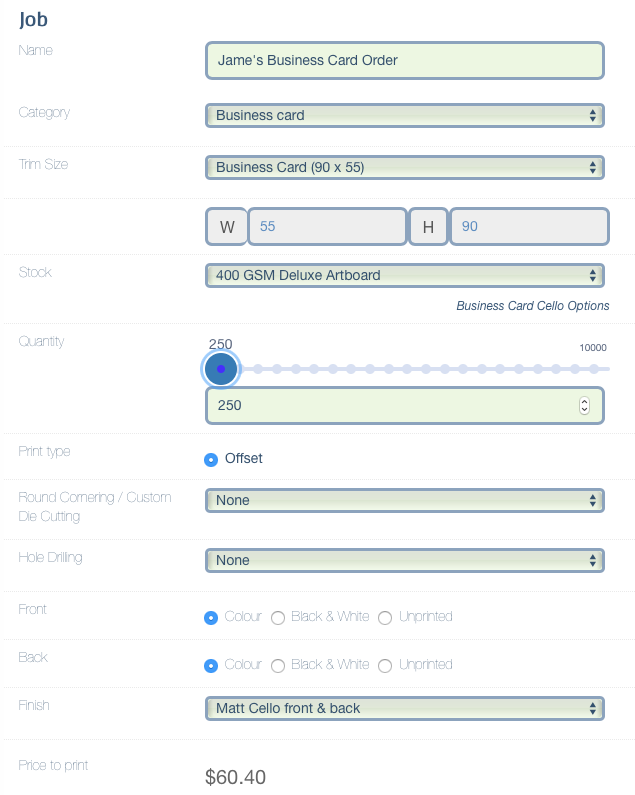Open the Finish dropdown
The image size is (635, 795).
coord(404,708)
